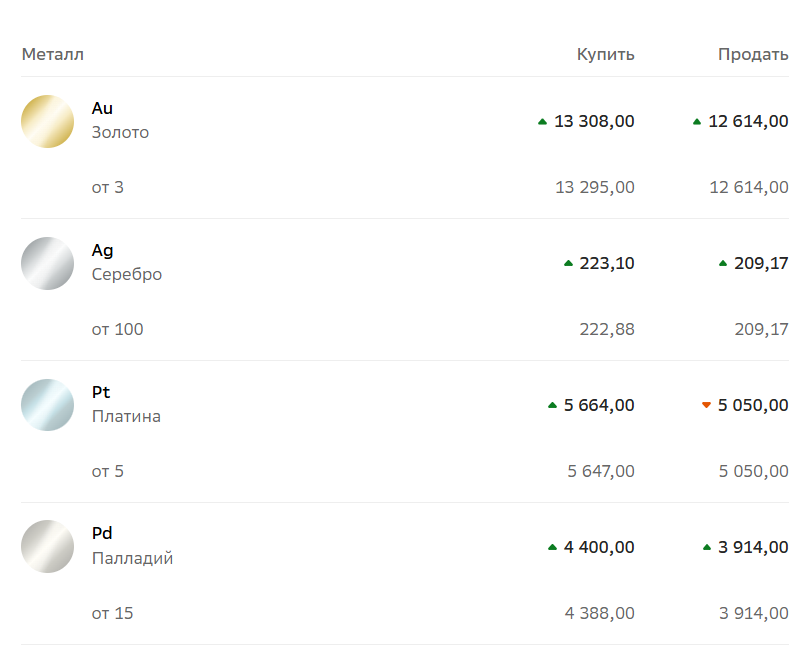Viewport: 812px width, 655px height.
Task: Click gold buy price 13 308,00
Action: point(594,122)
